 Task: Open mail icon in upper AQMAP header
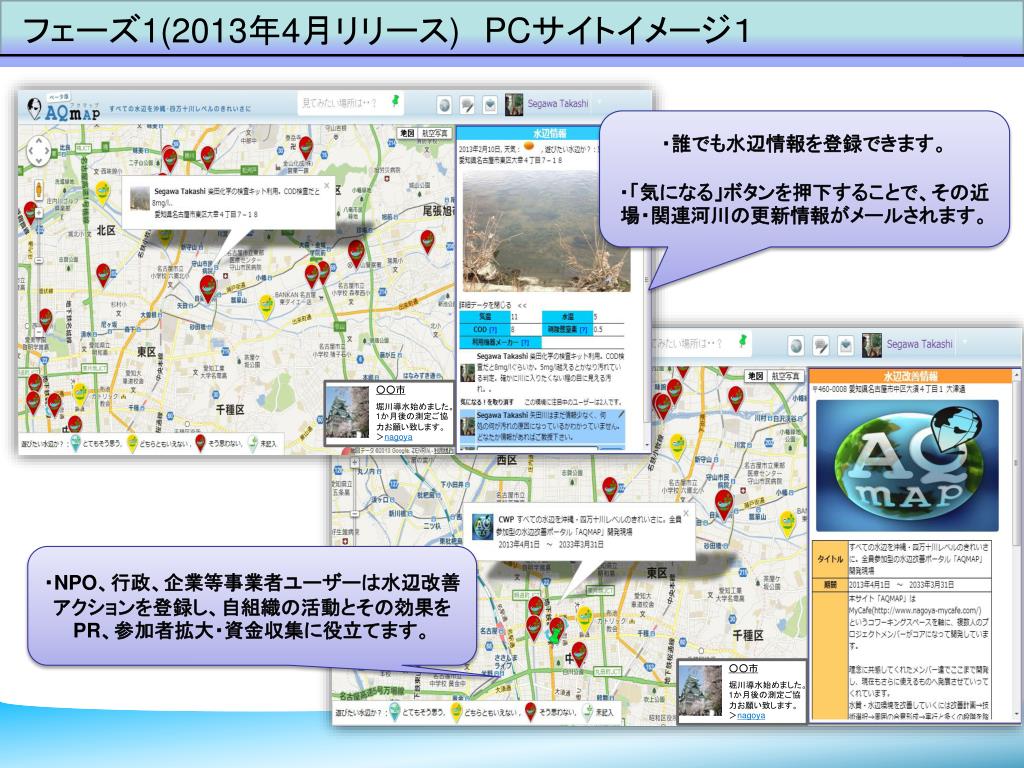click(x=490, y=104)
